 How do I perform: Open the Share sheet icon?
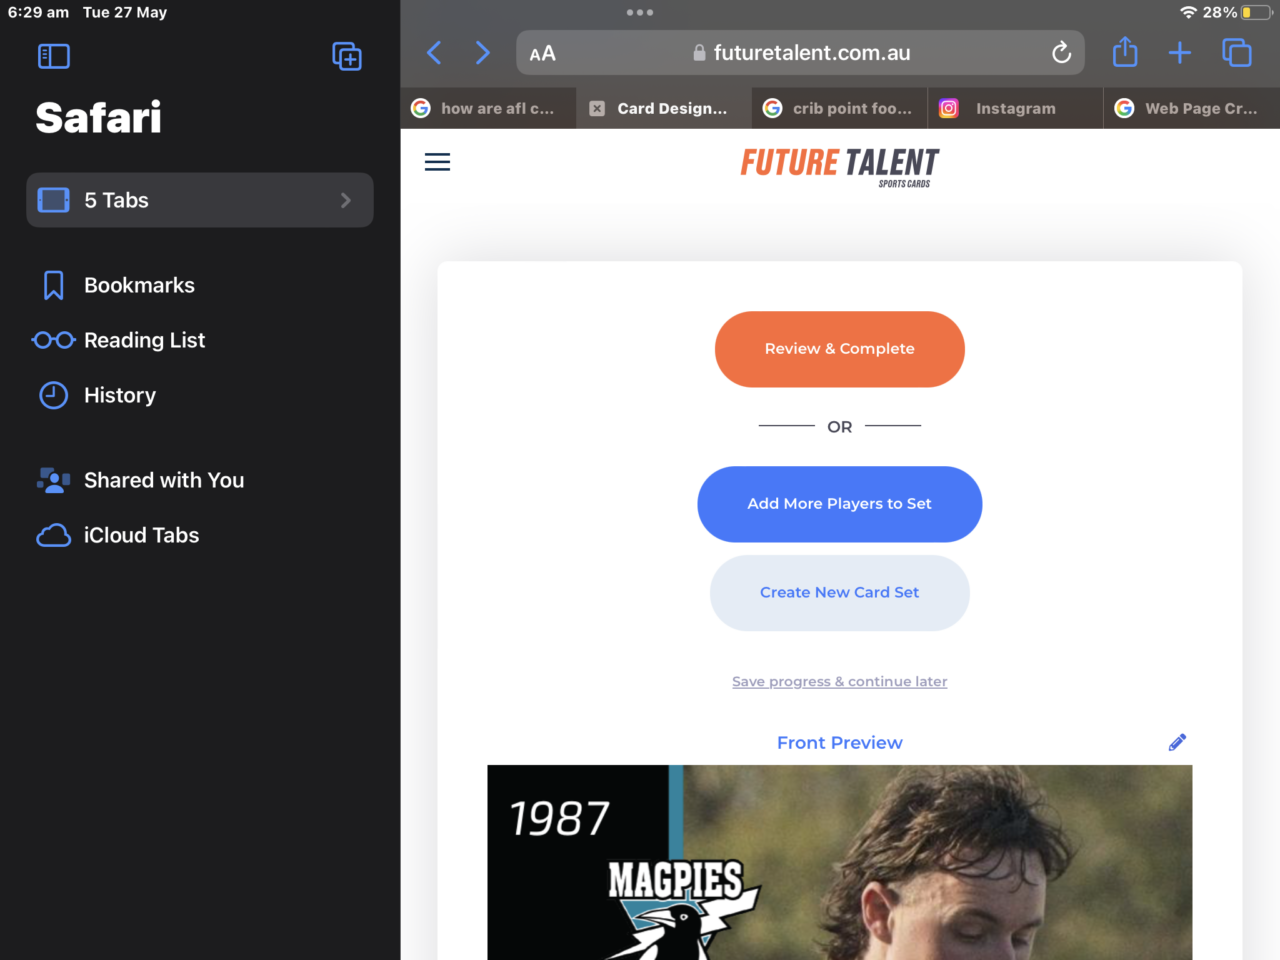point(1125,52)
